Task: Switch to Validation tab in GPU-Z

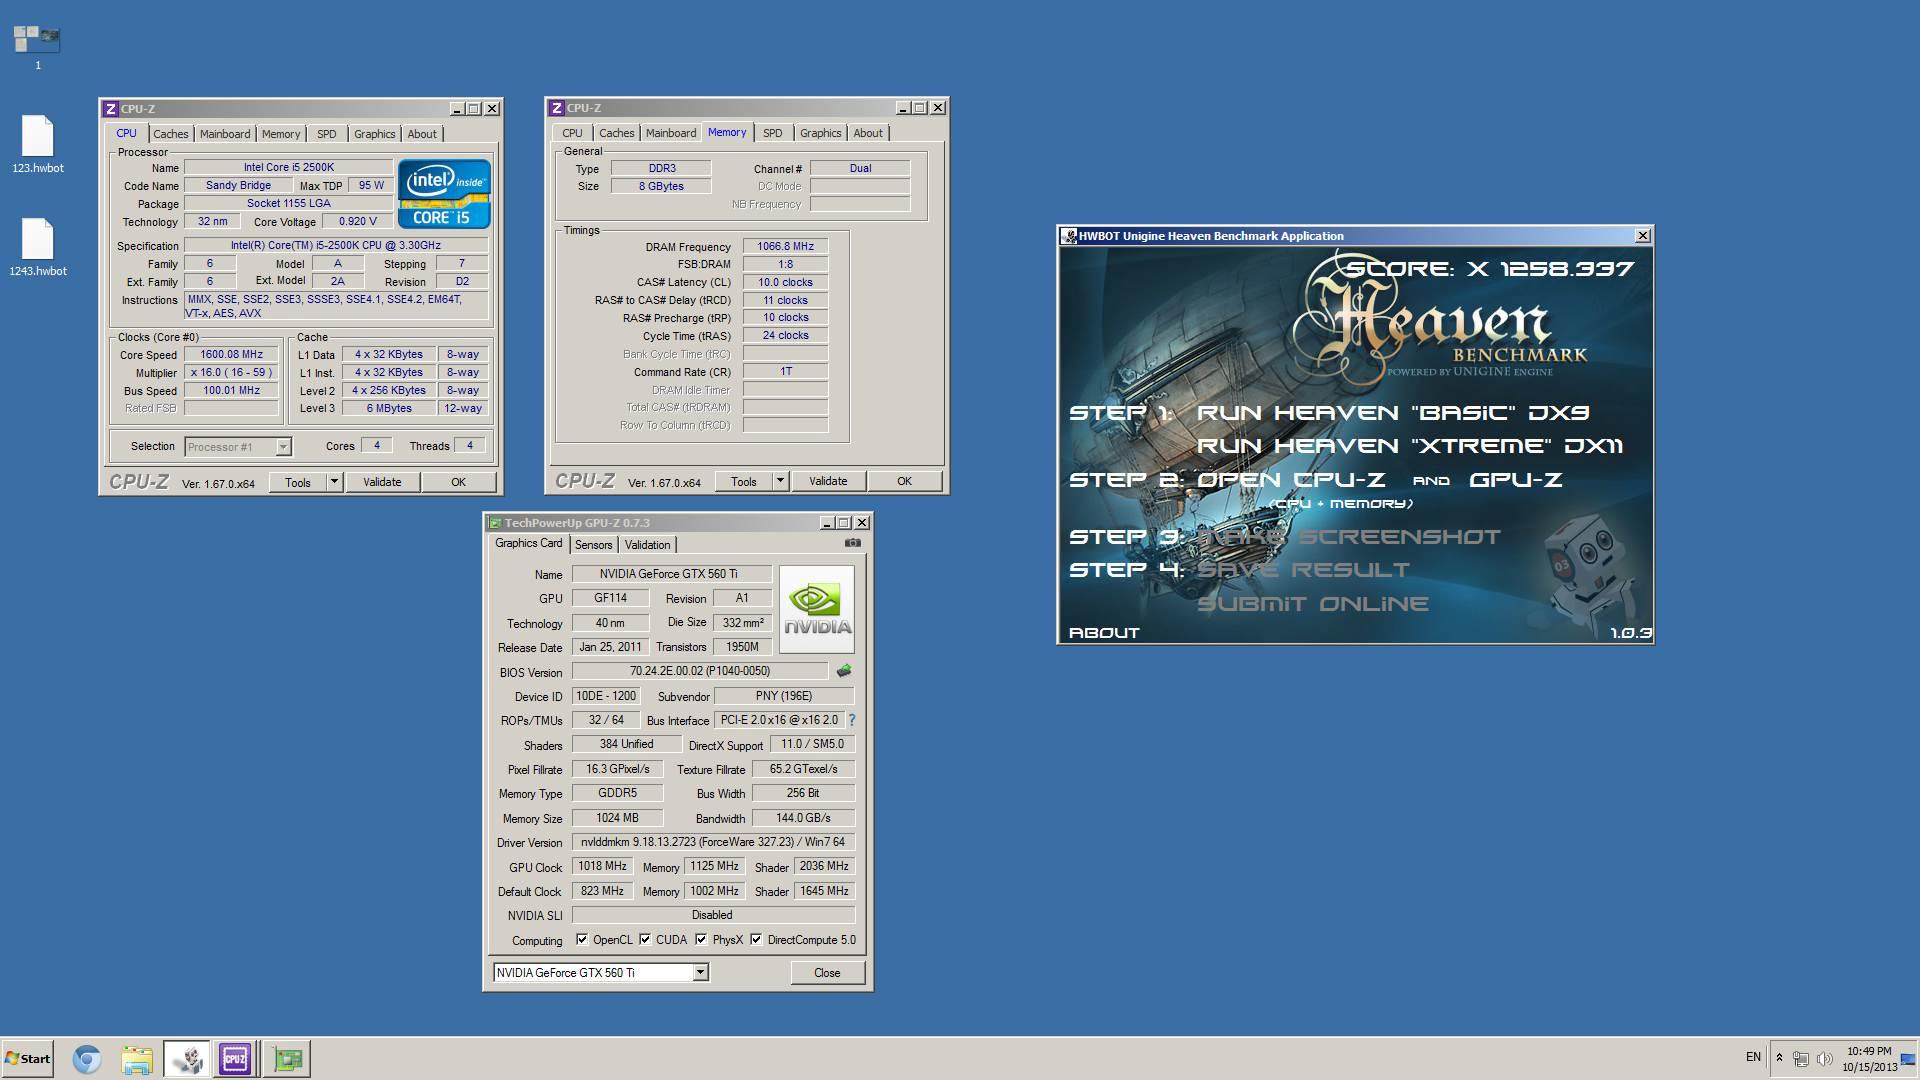Action: [647, 545]
